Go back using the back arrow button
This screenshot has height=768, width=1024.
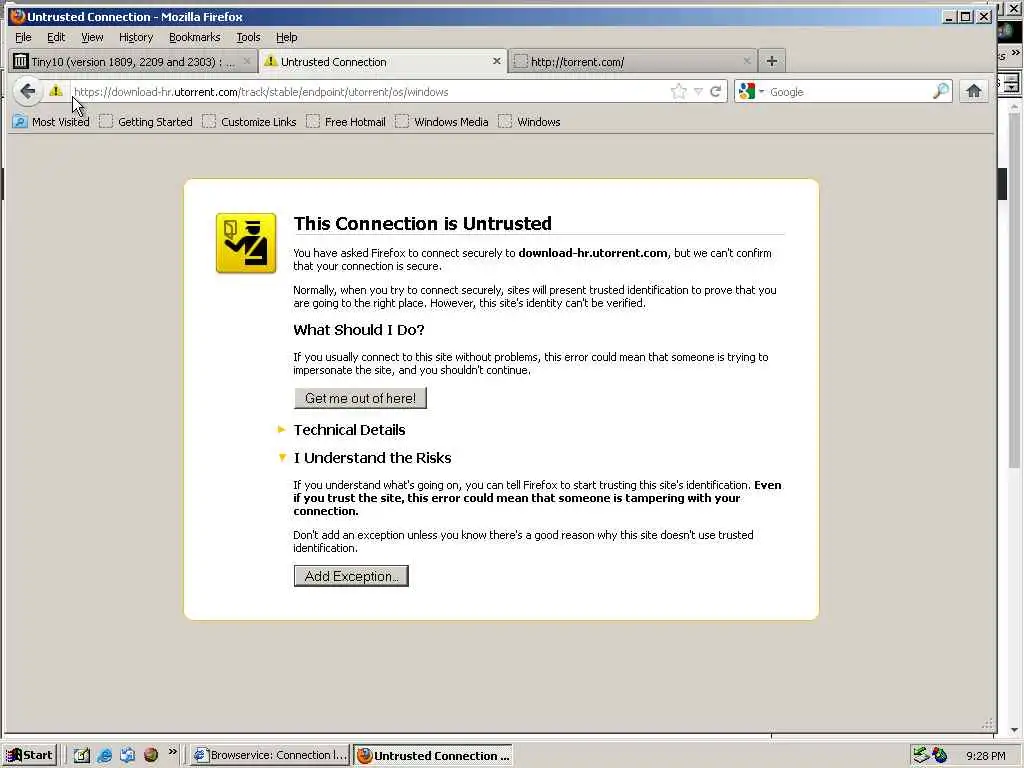tap(27, 91)
